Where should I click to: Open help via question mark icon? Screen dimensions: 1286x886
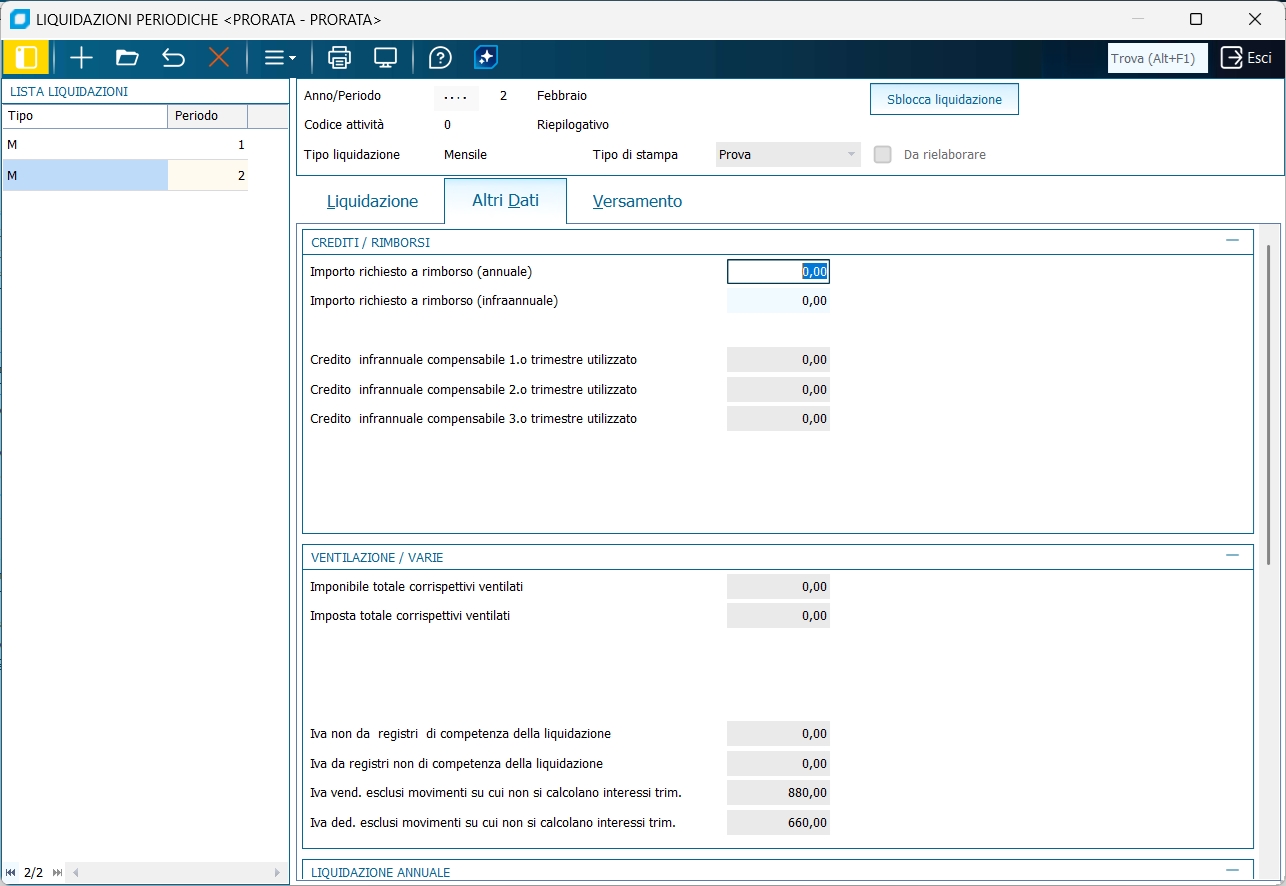pyautogui.click(x=440, y=58)
